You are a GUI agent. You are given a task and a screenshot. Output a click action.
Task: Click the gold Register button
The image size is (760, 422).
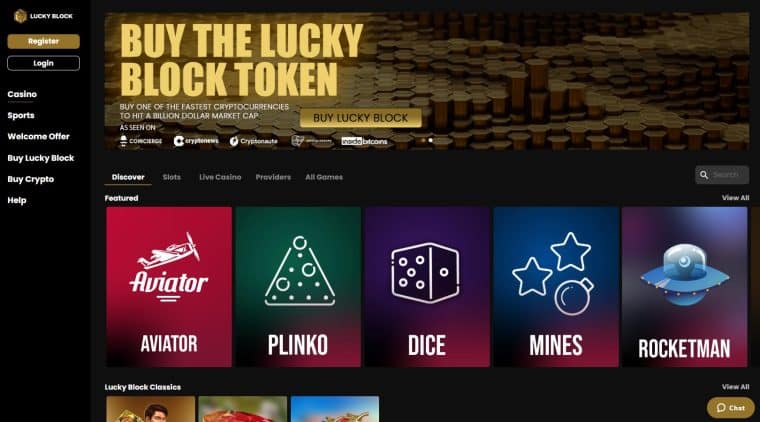[44, 41]
